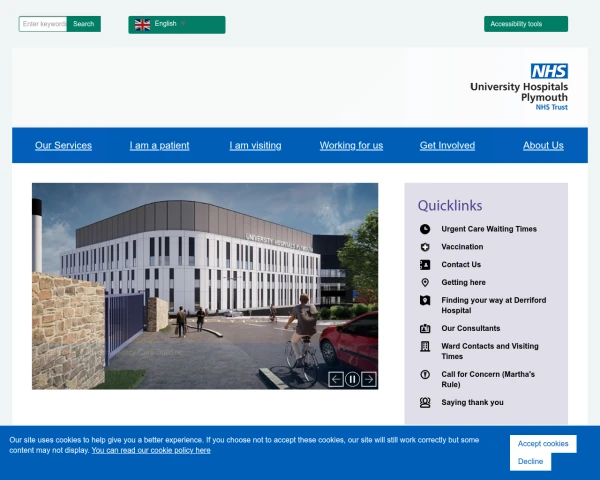Open Urgent Care Waiting Times link
This screenshot has height=480, width=600.
(489, 229)
